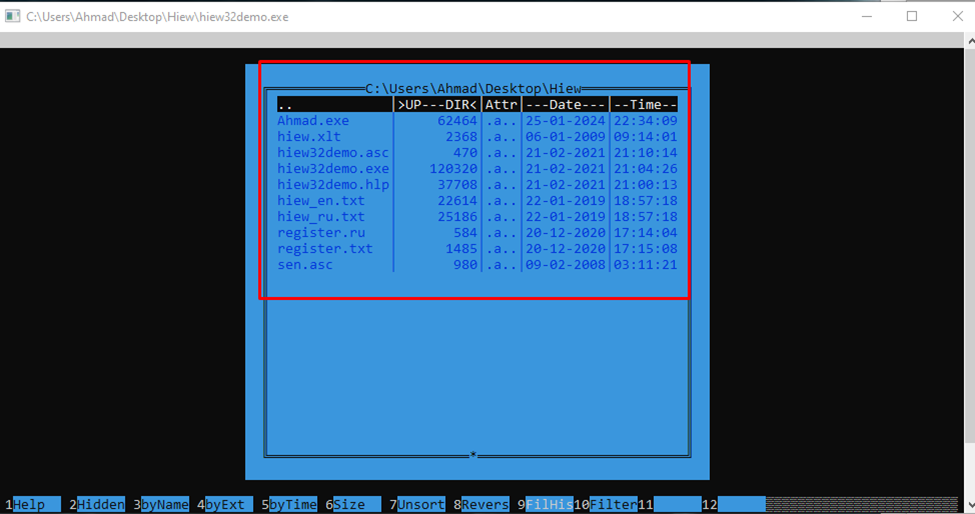The height and width of the screenshot is (514, 975).
Task: Minimize the hiew32demo.exe window
Action: point(867,16)
